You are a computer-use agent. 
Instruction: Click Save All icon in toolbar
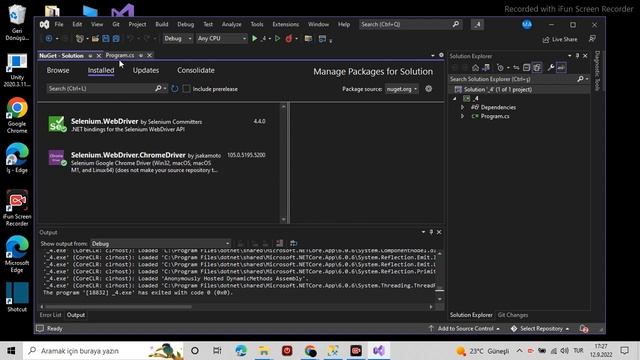[116, 38]
